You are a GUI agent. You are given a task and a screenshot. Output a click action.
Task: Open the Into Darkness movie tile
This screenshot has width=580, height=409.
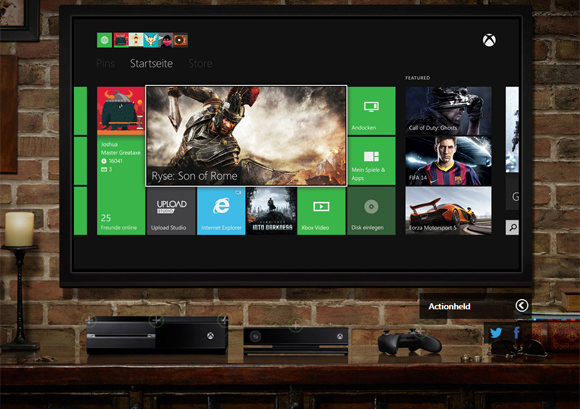[272, 211]
